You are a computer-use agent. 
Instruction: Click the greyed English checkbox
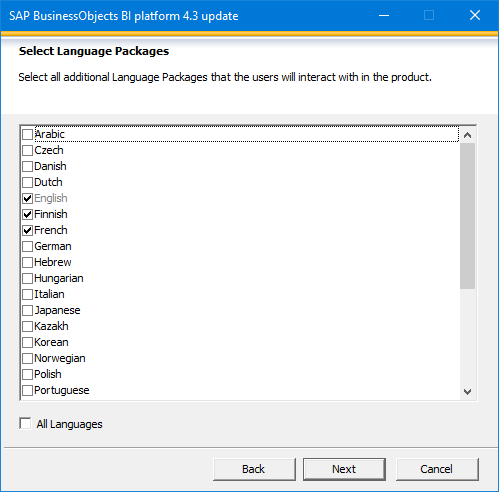pos(27,198)
